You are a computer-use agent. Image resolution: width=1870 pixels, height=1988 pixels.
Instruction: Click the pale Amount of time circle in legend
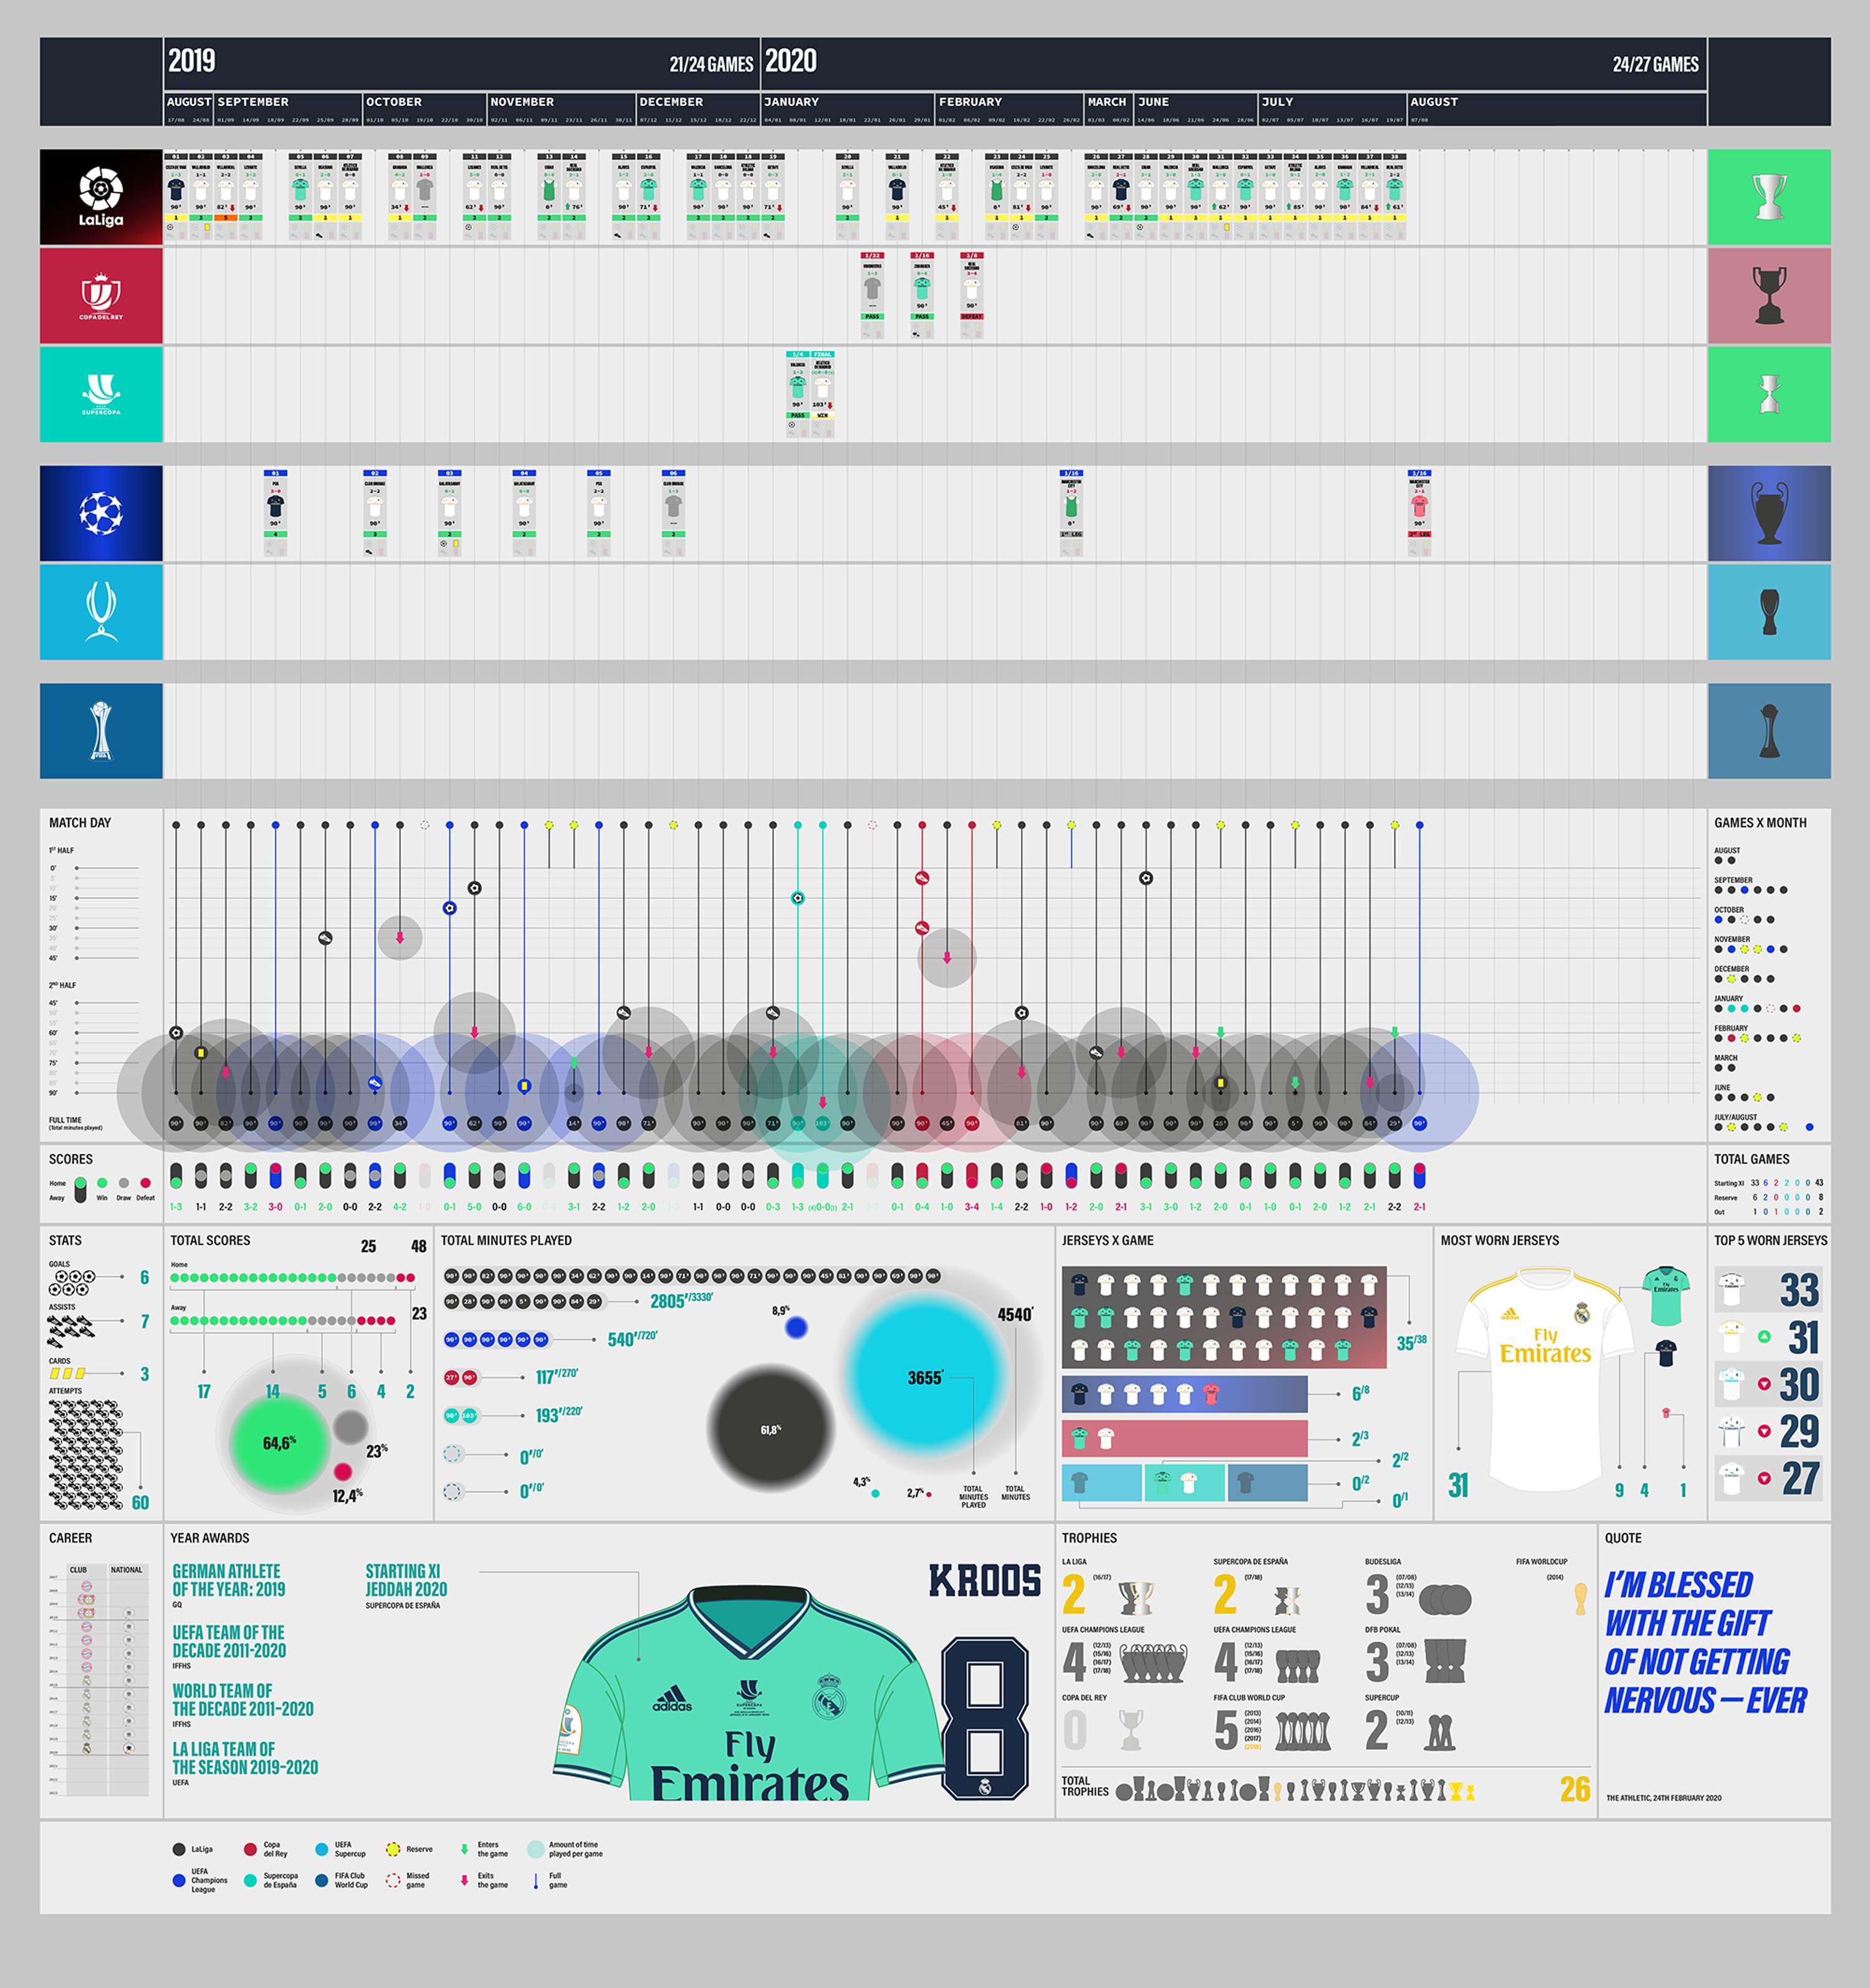pyautogui.click(x=535, y=1849)
